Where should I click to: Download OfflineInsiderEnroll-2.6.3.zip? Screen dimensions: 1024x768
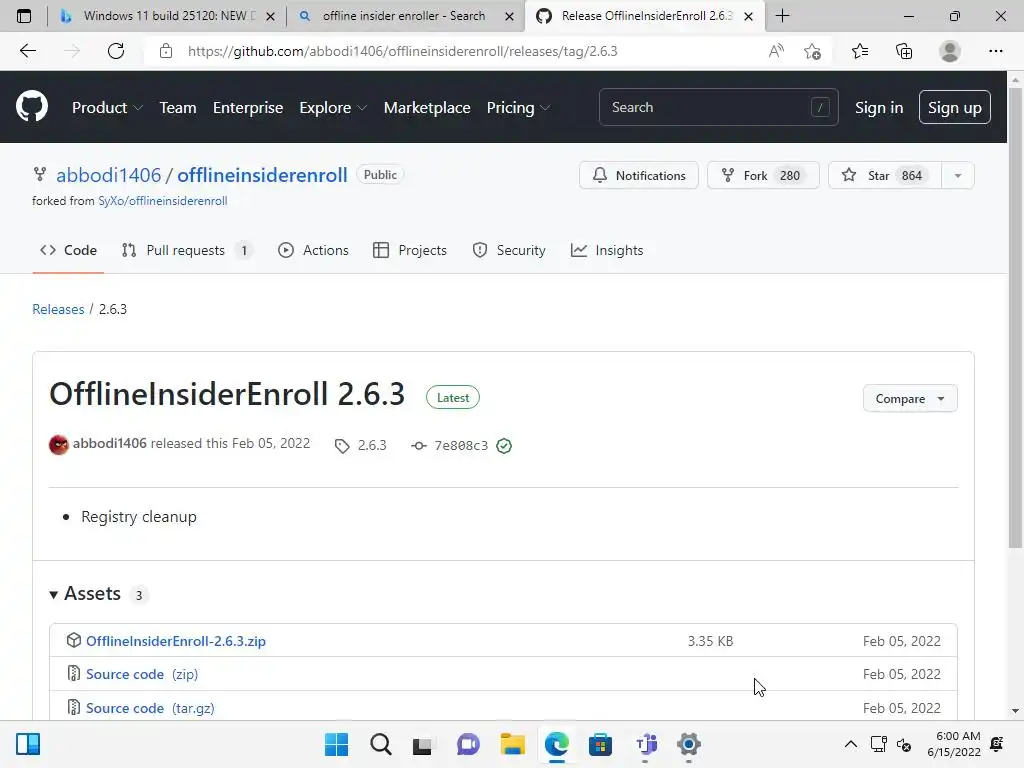[x=176, y=641]
